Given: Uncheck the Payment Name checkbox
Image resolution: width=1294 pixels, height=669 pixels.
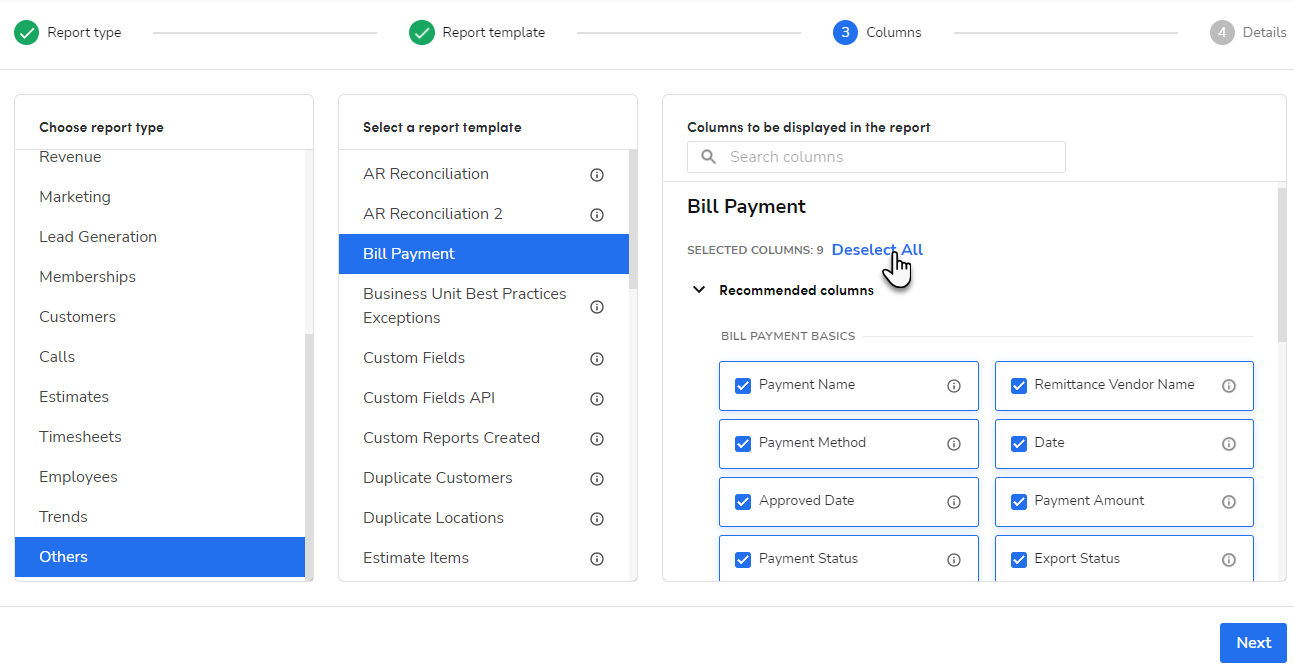Looking at the screenshot, I should pyautogui.click(x=743, y=386).
